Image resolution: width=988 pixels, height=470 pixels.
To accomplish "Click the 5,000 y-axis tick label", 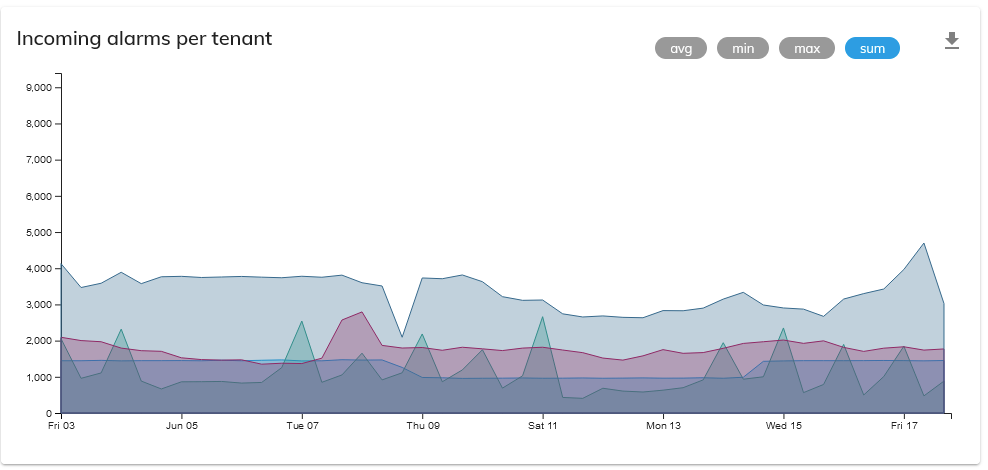I will pyautogui.click(x=38, y=233).
